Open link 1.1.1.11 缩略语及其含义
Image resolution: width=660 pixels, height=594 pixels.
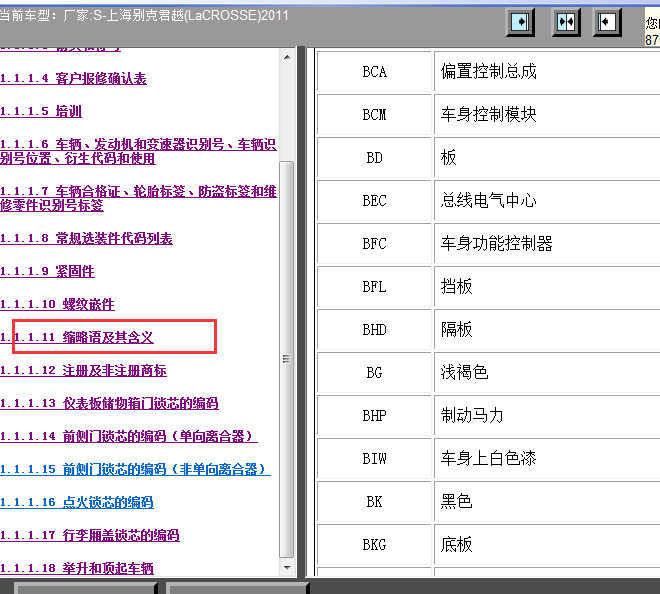click(x=77, y=337)
